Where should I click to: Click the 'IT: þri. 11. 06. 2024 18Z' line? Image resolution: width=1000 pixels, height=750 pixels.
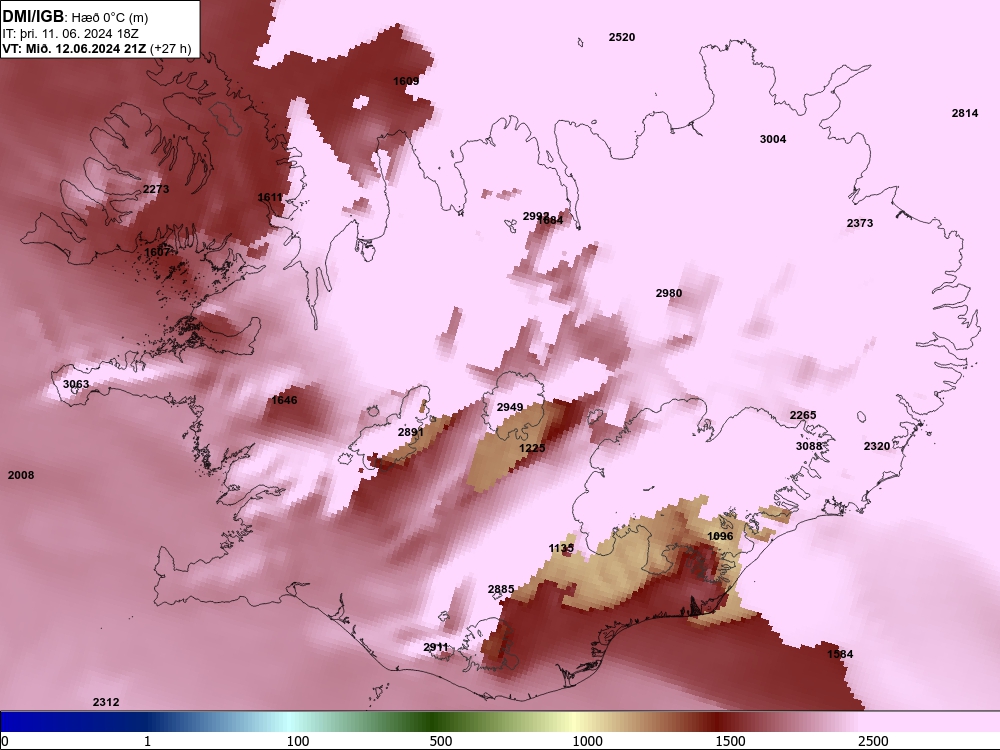click(70, 34)
